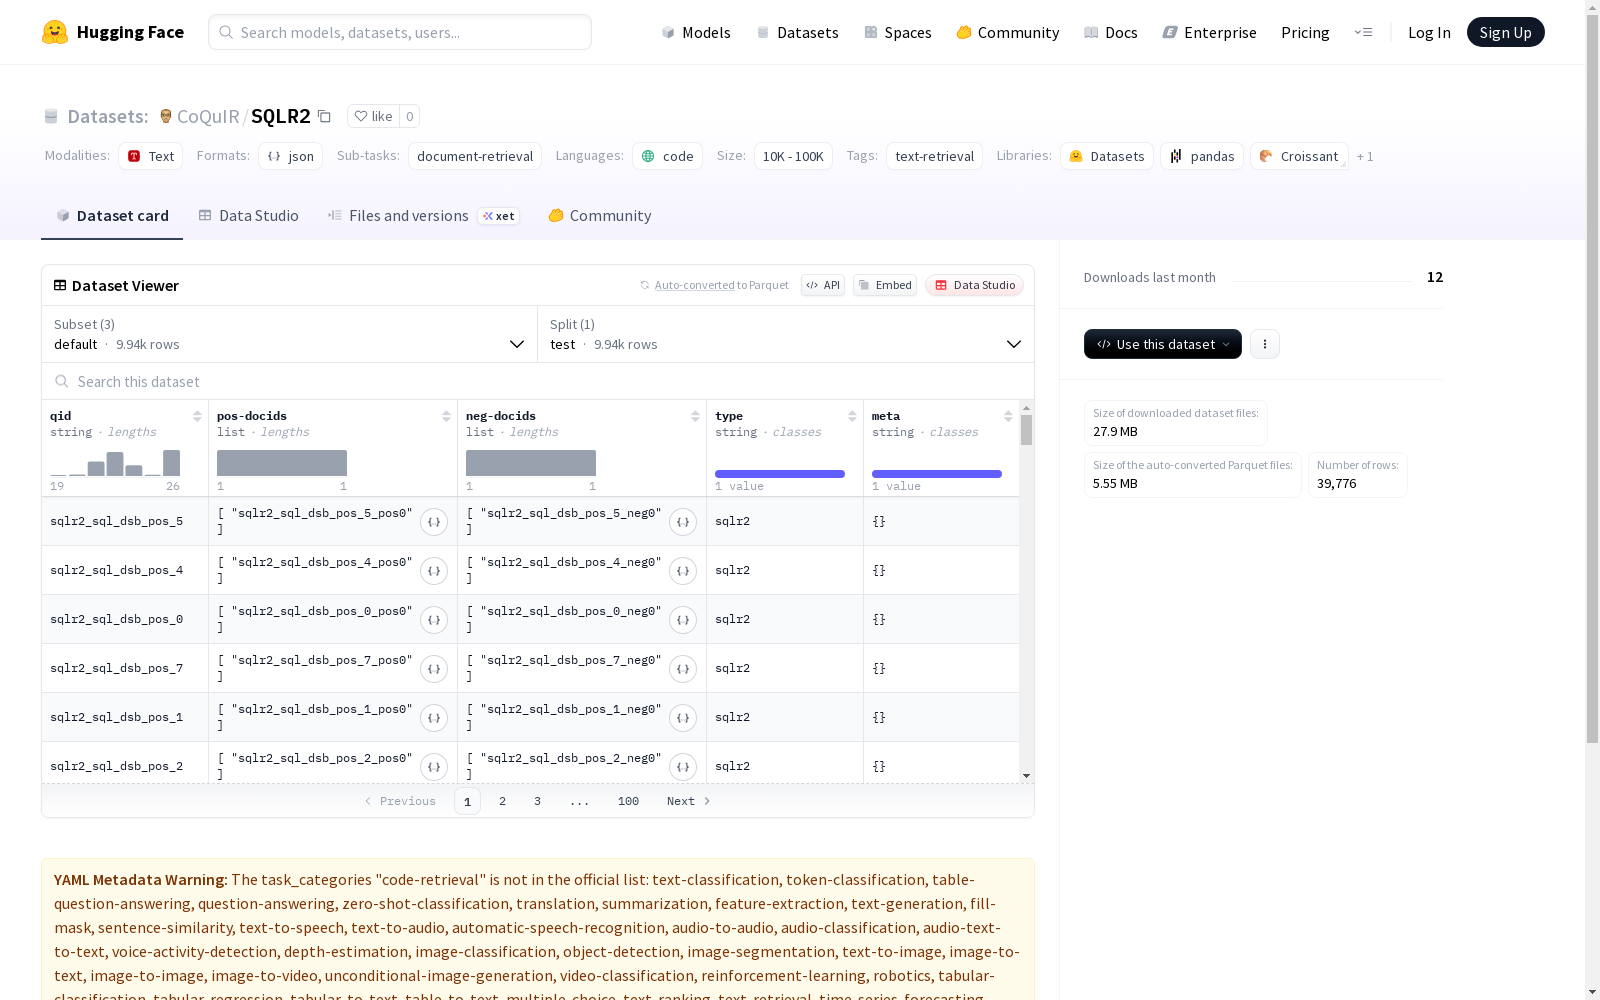
Task: Click the document-retrieval sub-task tag
Action: point(475,156)
